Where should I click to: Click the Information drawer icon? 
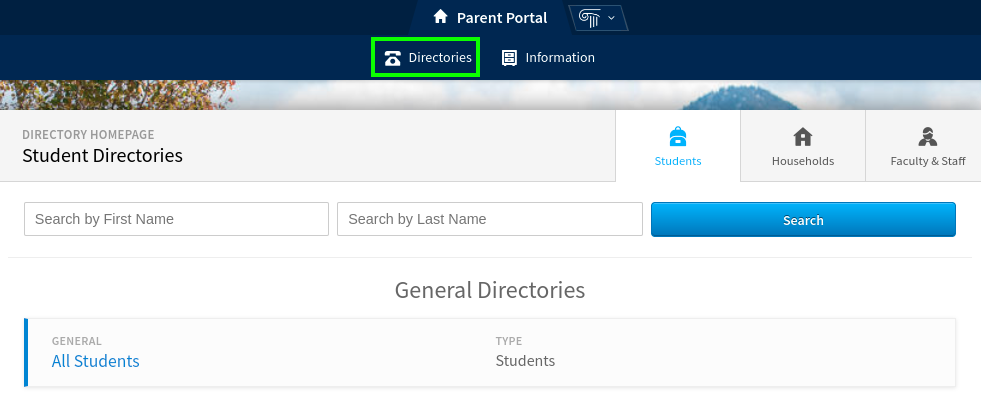[509, 58]
